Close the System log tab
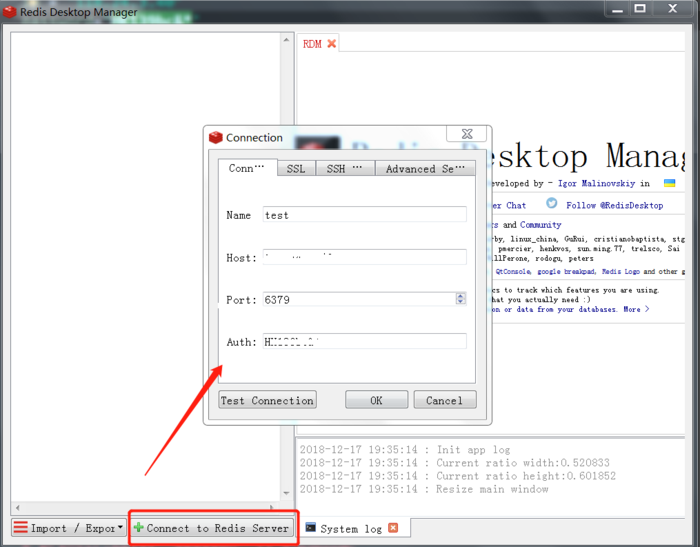Screen dimensions: 700x547 [x=393, y=528]
